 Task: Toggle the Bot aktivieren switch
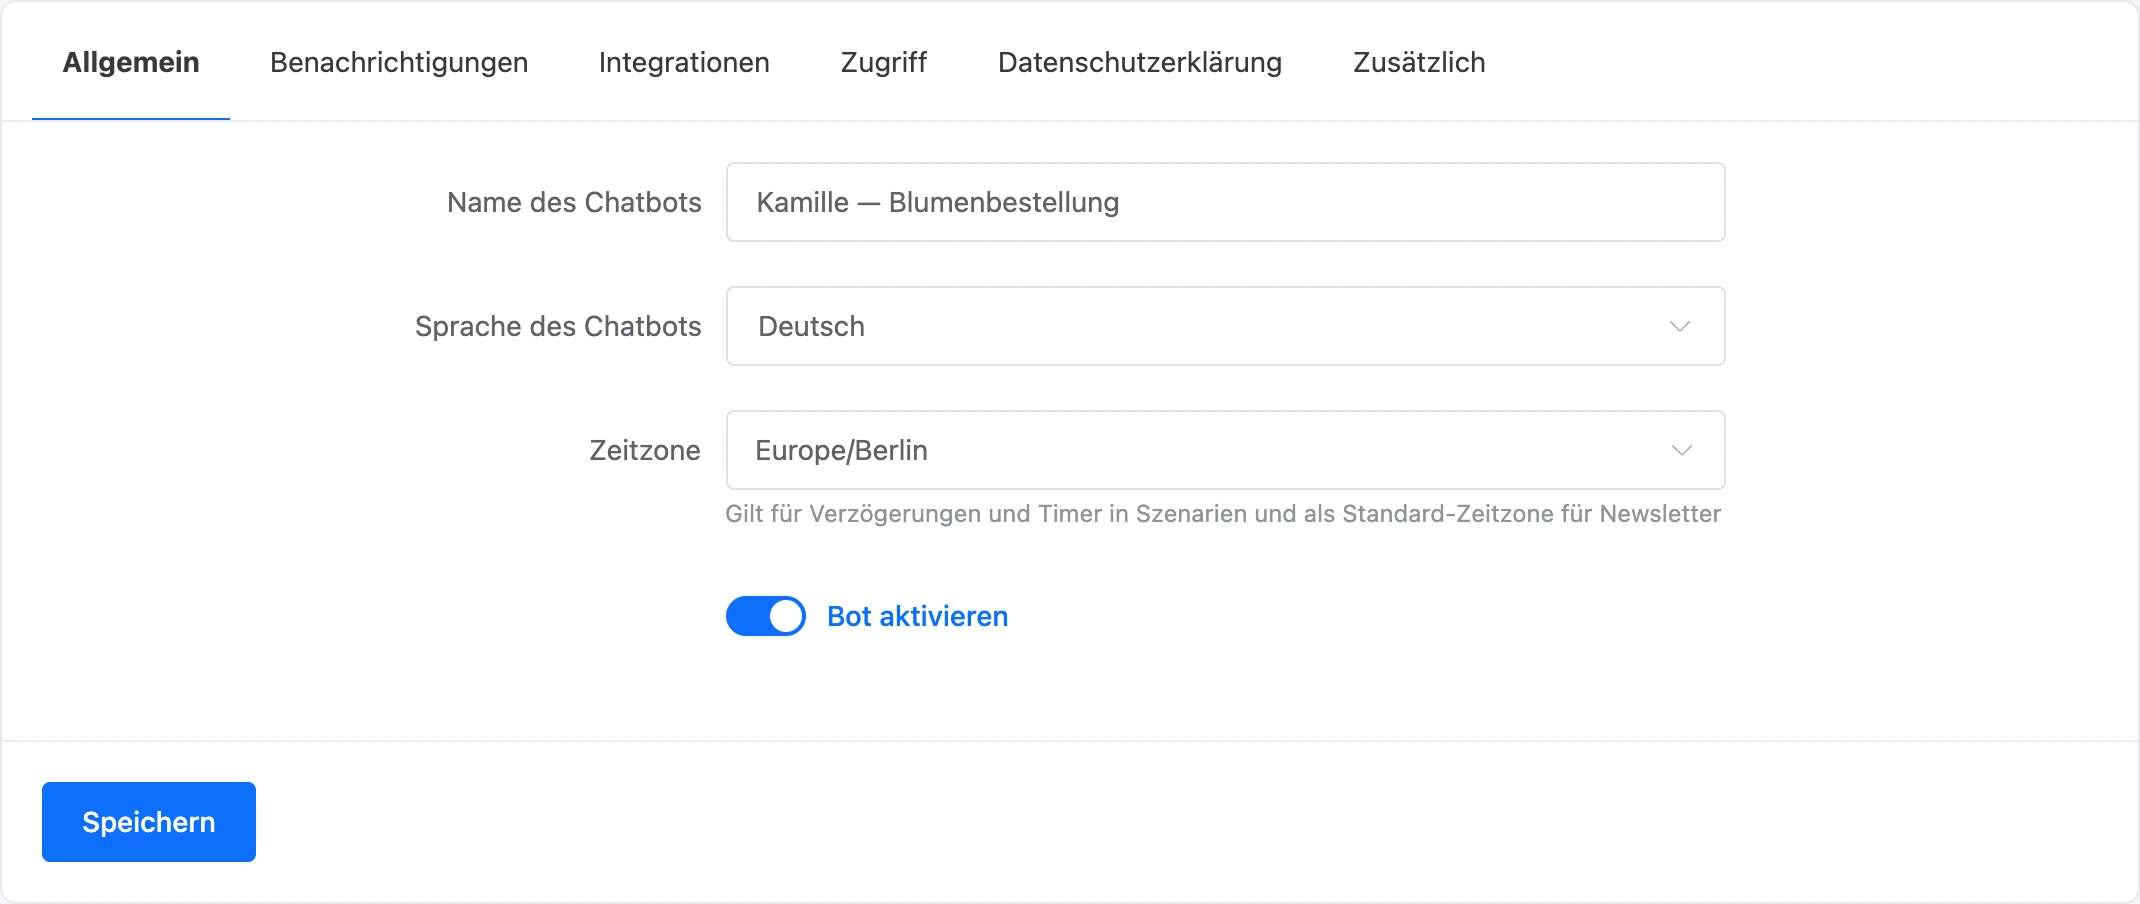pyautogui.click(x=766, y=616)
